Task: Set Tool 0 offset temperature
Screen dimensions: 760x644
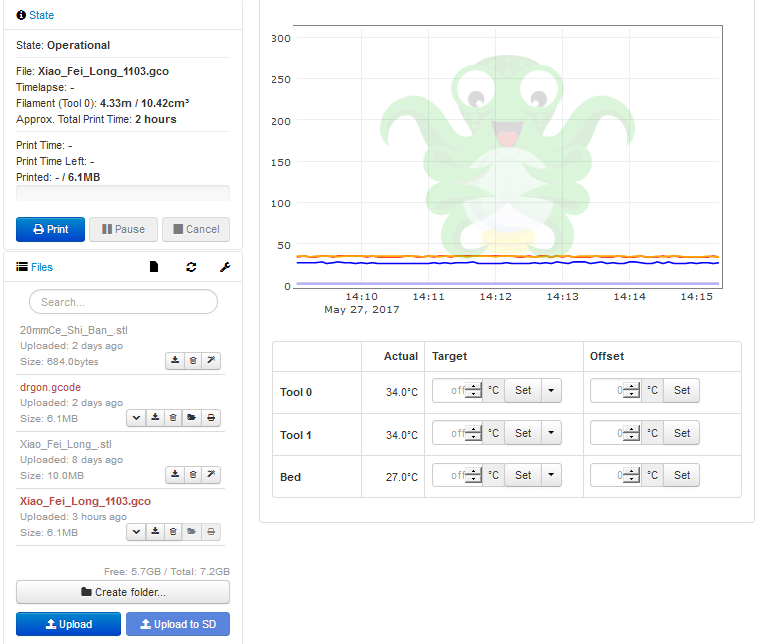Action: [x=681, y=391]
